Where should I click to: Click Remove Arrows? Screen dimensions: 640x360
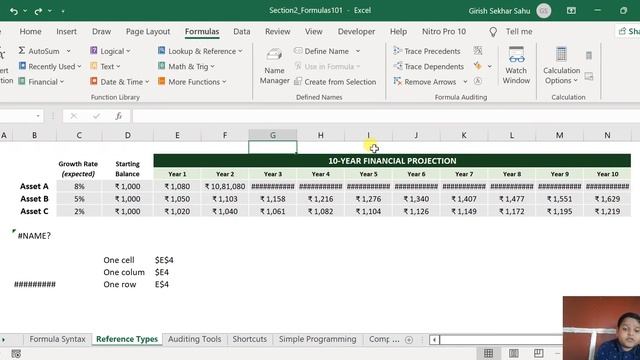tap(424, 82)
